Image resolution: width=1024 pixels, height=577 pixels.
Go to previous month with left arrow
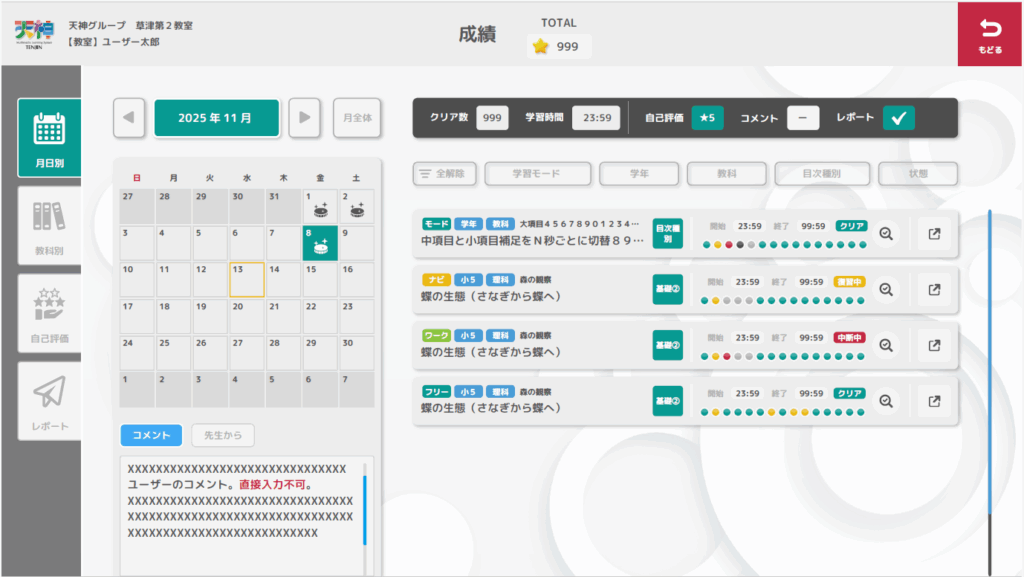coord(129,118)
